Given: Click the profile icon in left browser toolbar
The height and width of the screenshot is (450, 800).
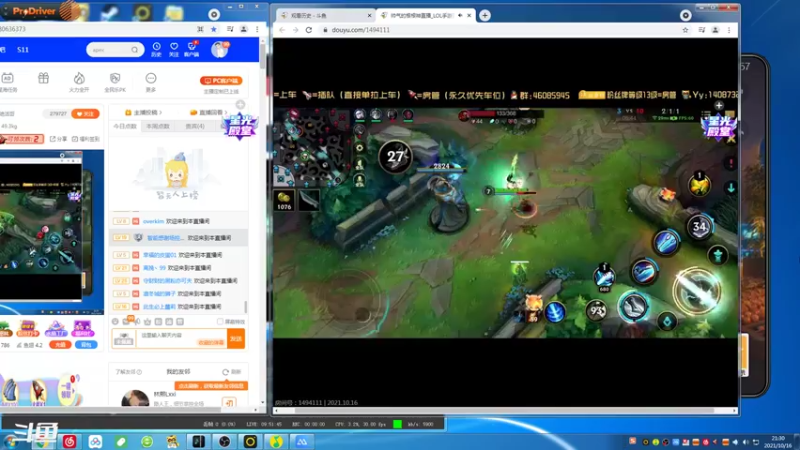Looking at the screenshot, I should 244,29.
